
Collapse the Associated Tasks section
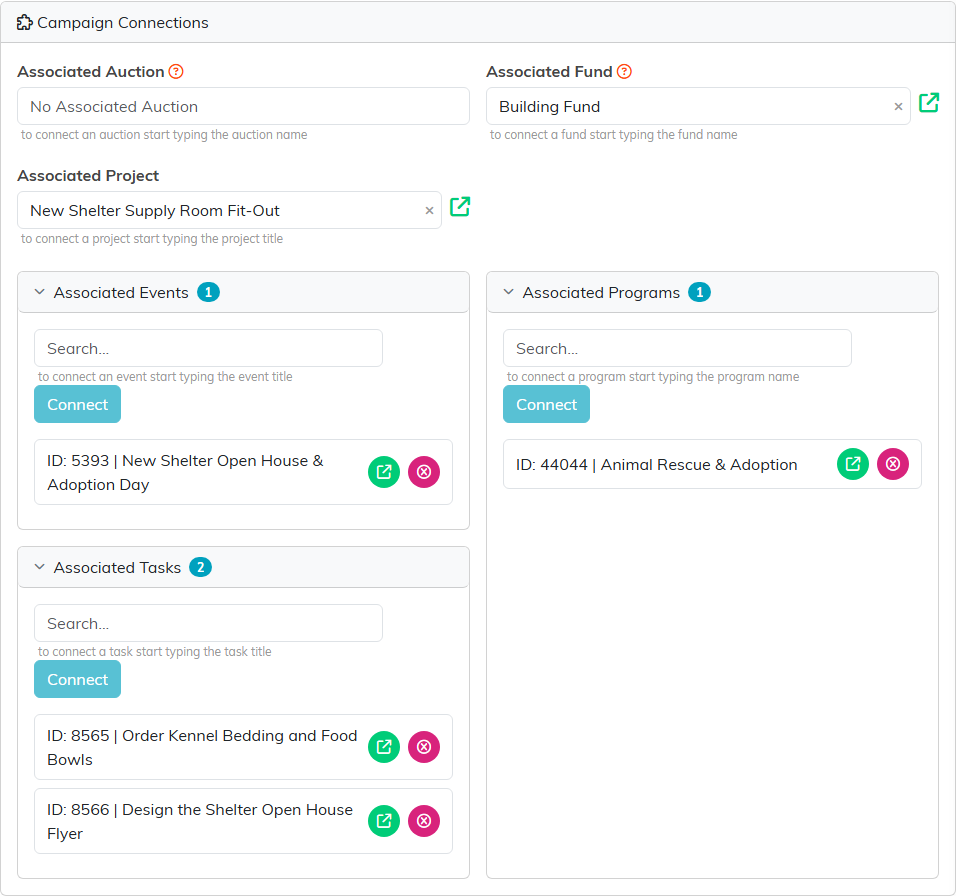coord(40,567)
